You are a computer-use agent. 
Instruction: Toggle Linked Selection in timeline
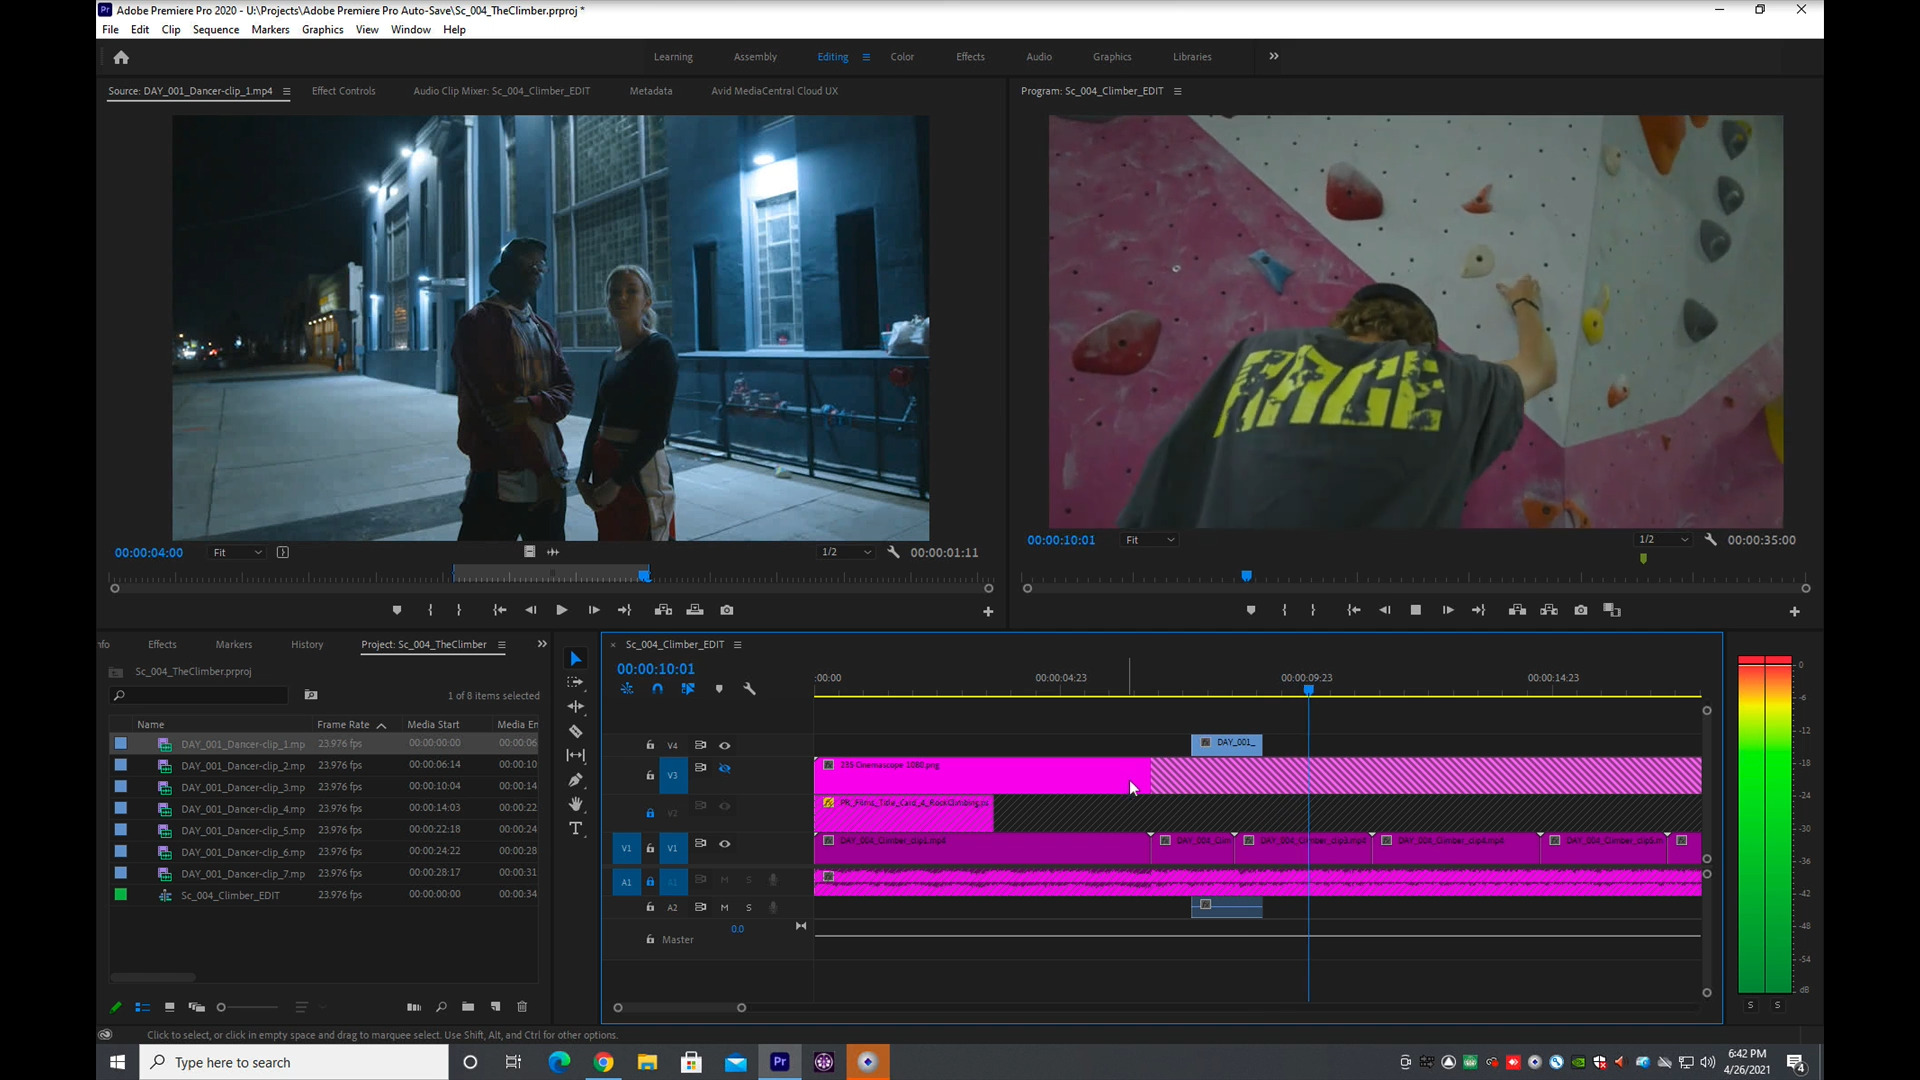688,689
